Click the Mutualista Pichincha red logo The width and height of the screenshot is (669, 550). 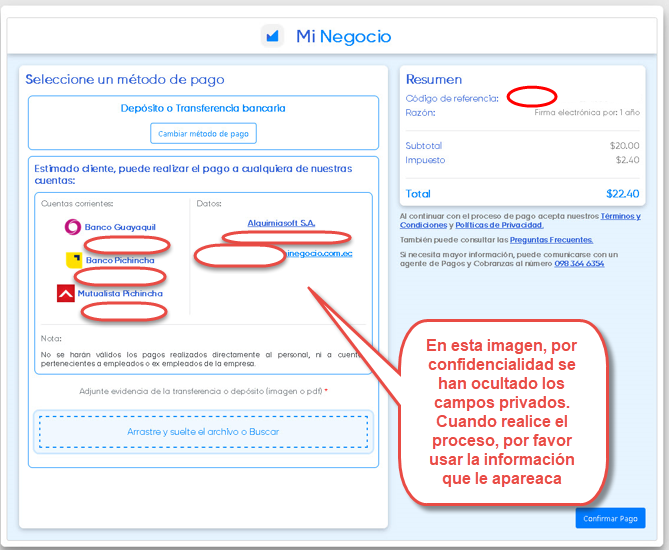click(x=66, y=293)
